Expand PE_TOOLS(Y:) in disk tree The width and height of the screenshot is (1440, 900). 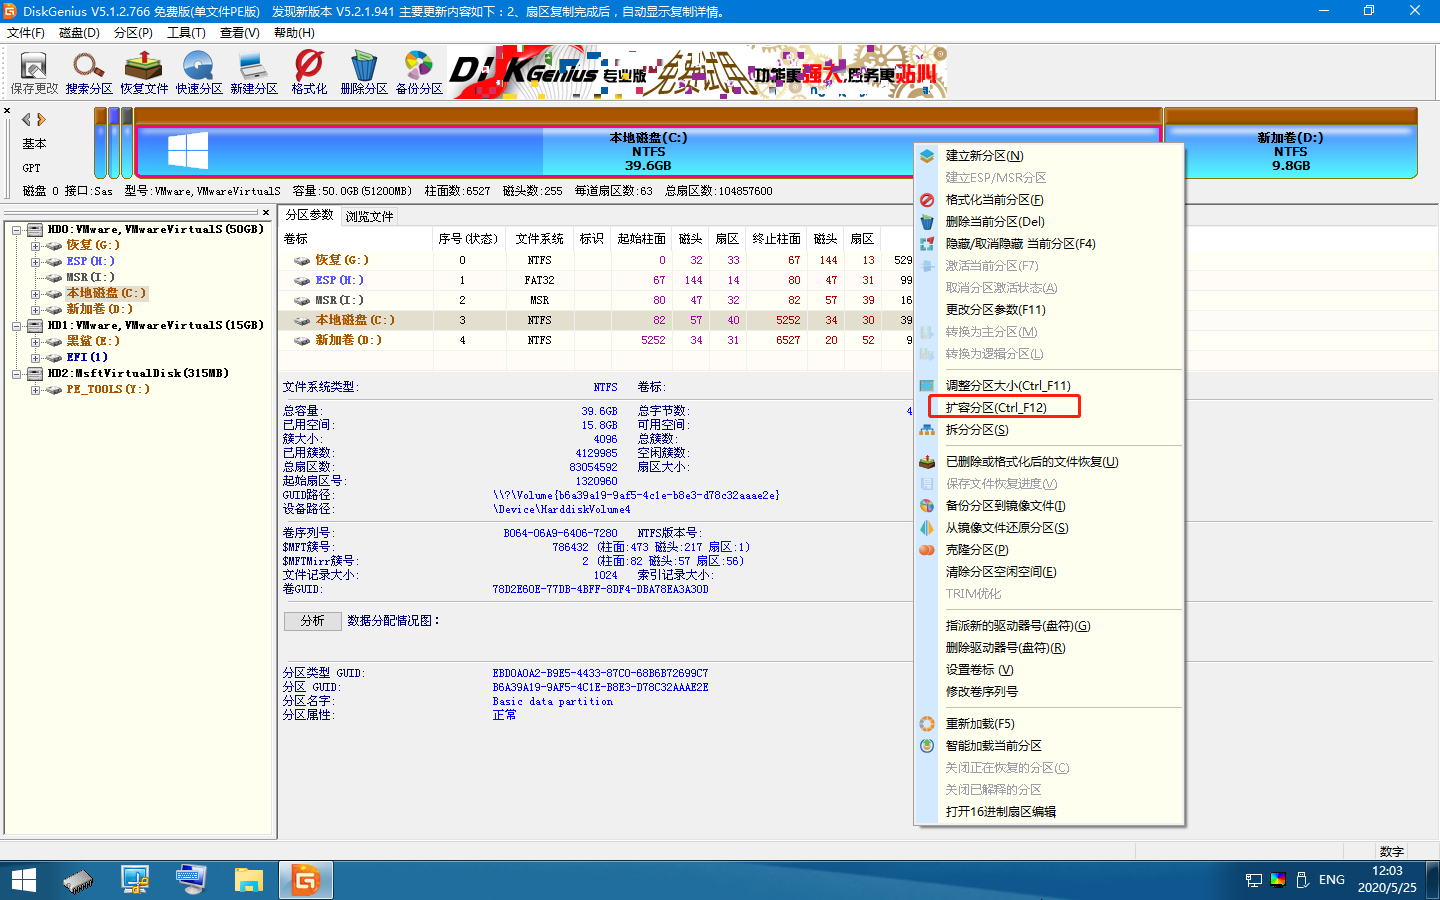coord(35,390)
